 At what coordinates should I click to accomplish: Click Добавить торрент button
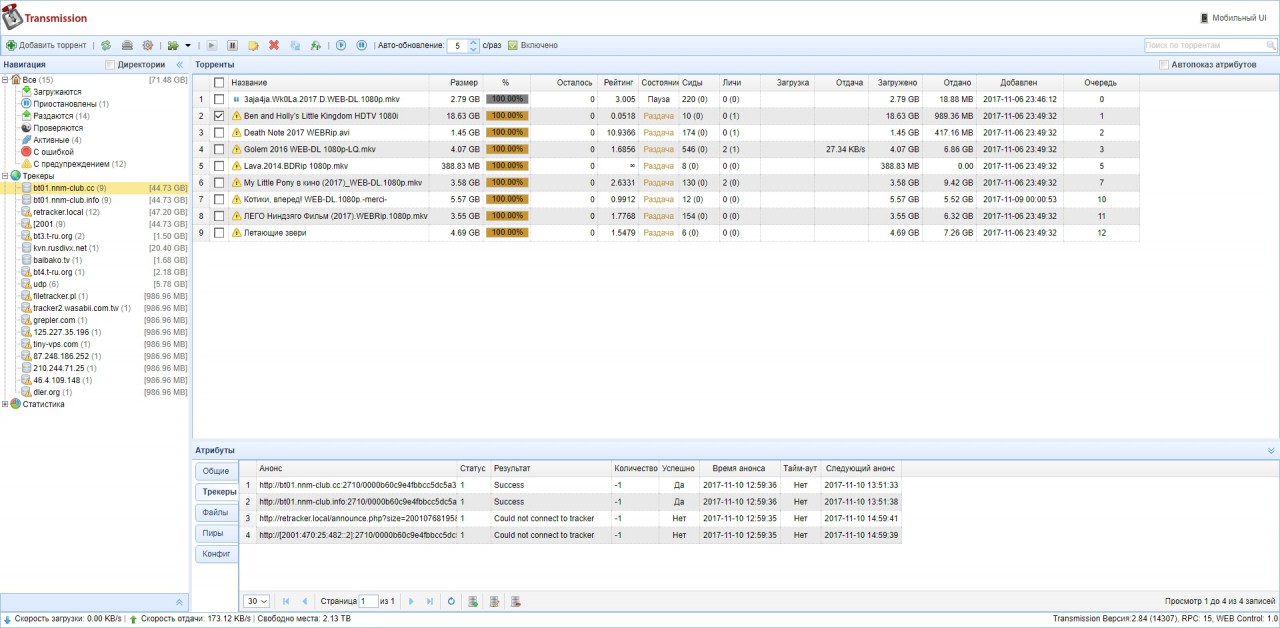[x=46, y=45]
